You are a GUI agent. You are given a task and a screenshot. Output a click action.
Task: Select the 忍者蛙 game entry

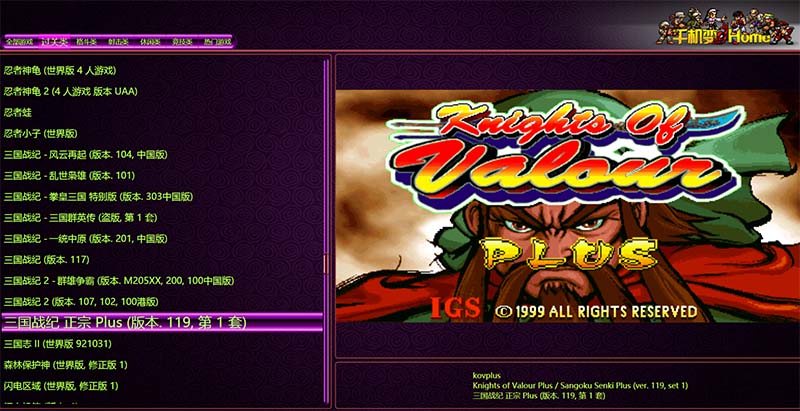tap(18, 112)
